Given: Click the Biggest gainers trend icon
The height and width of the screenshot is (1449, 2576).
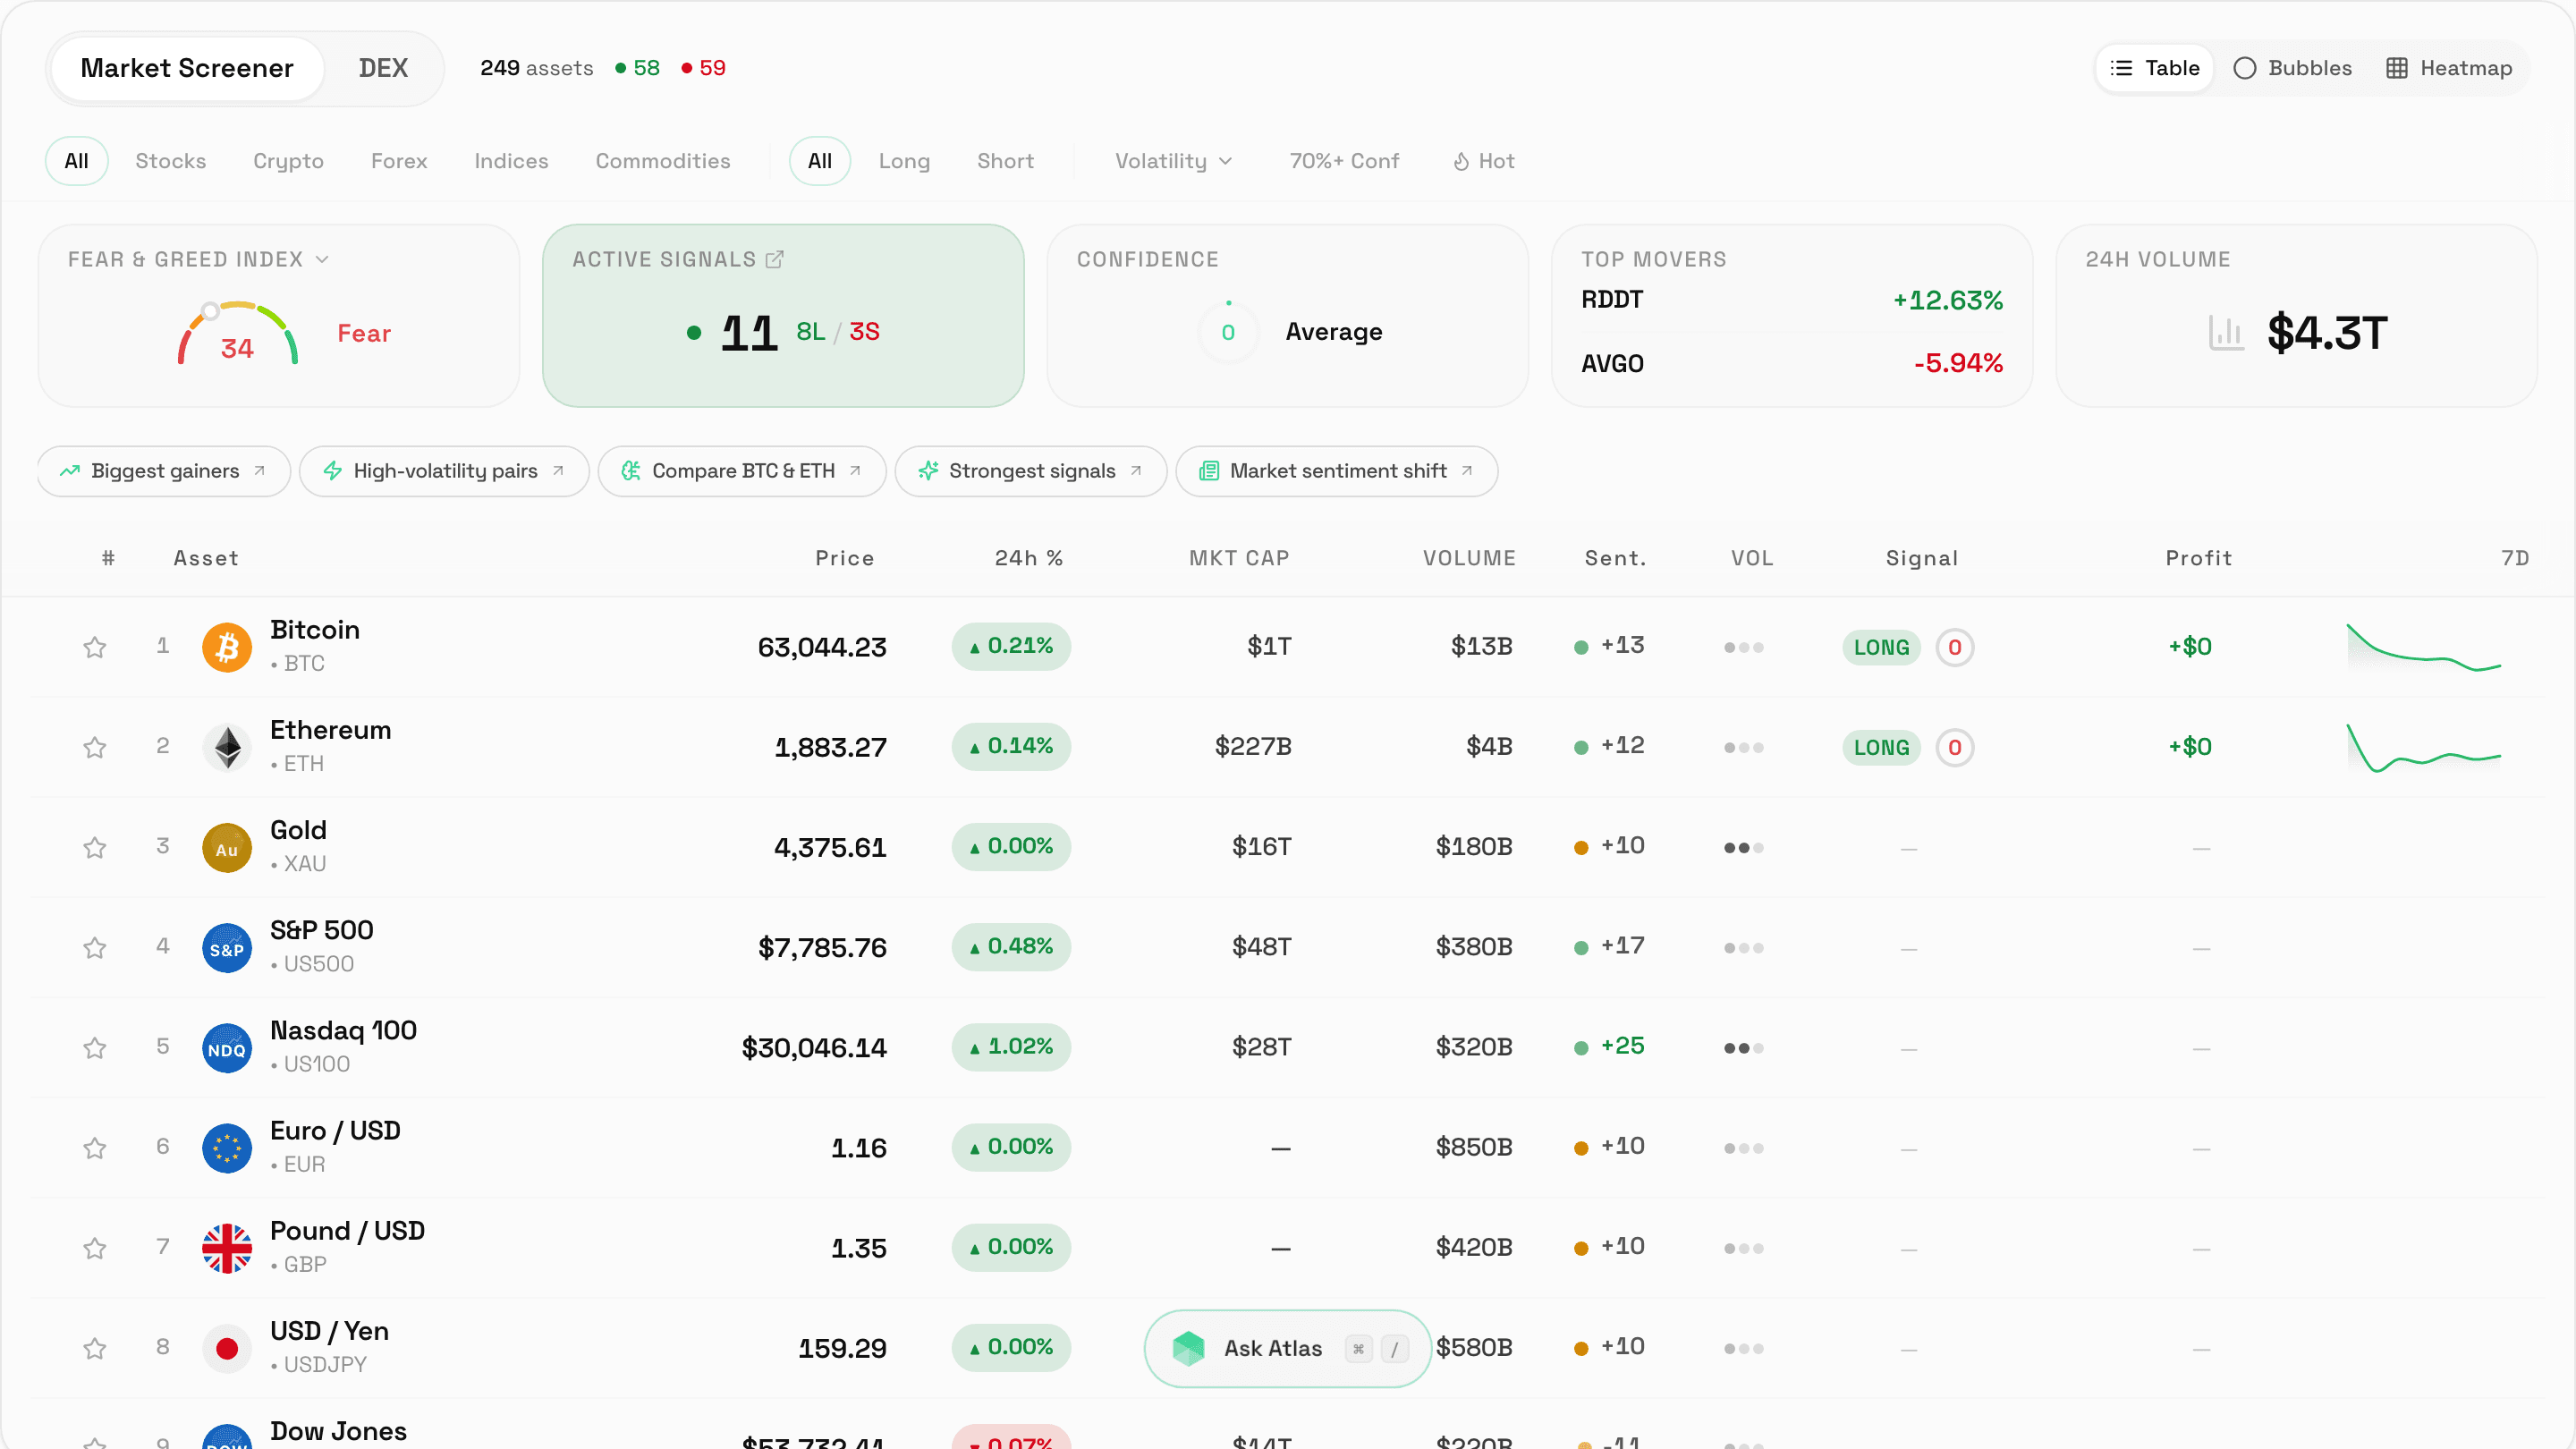Looking at the screenshot, I should click(69, 471).
